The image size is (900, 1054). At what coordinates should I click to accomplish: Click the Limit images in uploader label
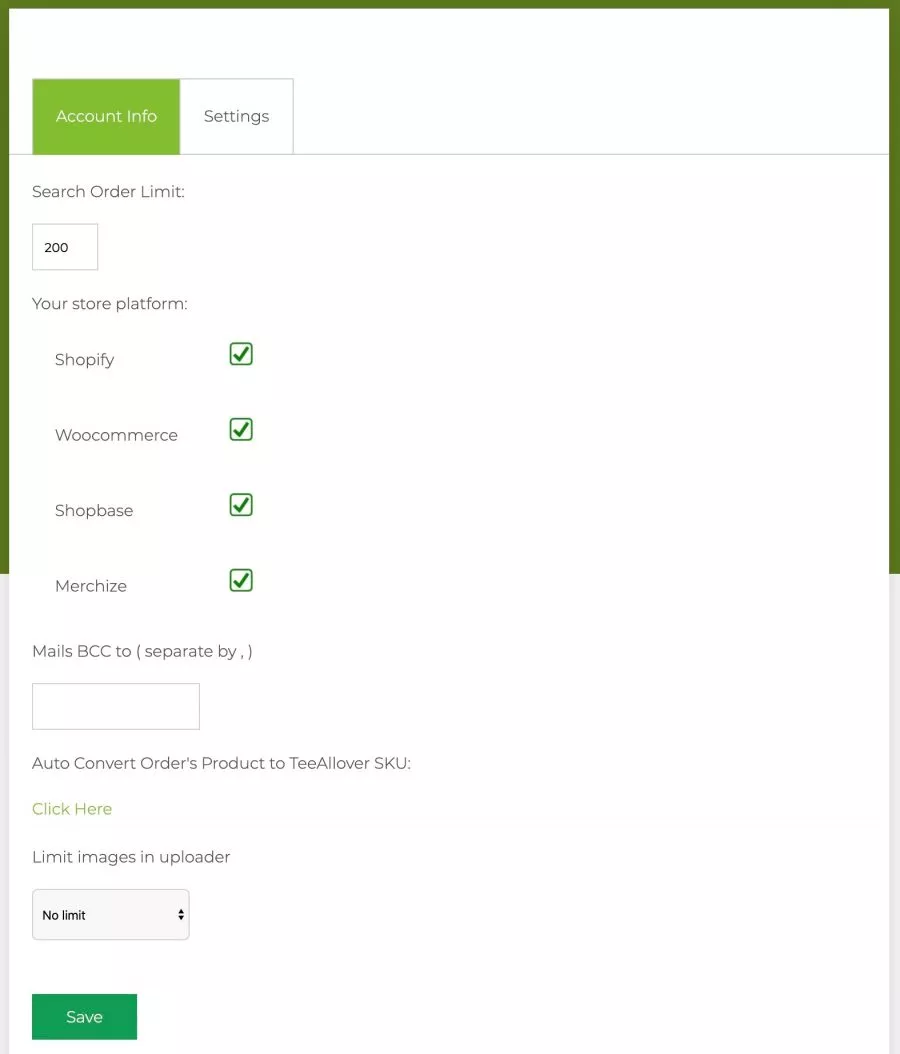tap(131, 857)
